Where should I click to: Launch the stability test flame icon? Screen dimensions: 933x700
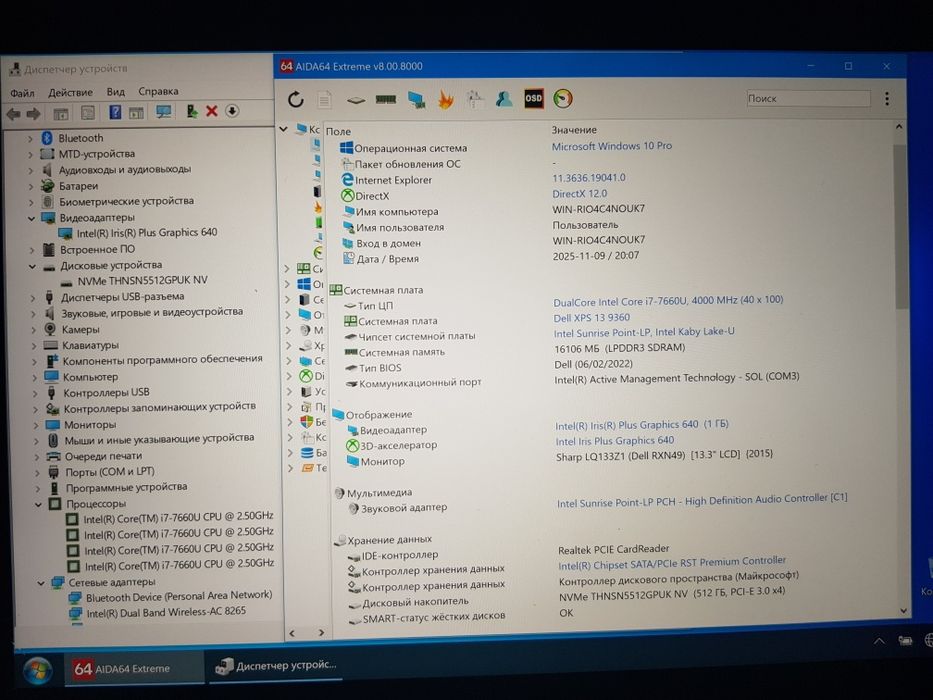coord(446,99)
